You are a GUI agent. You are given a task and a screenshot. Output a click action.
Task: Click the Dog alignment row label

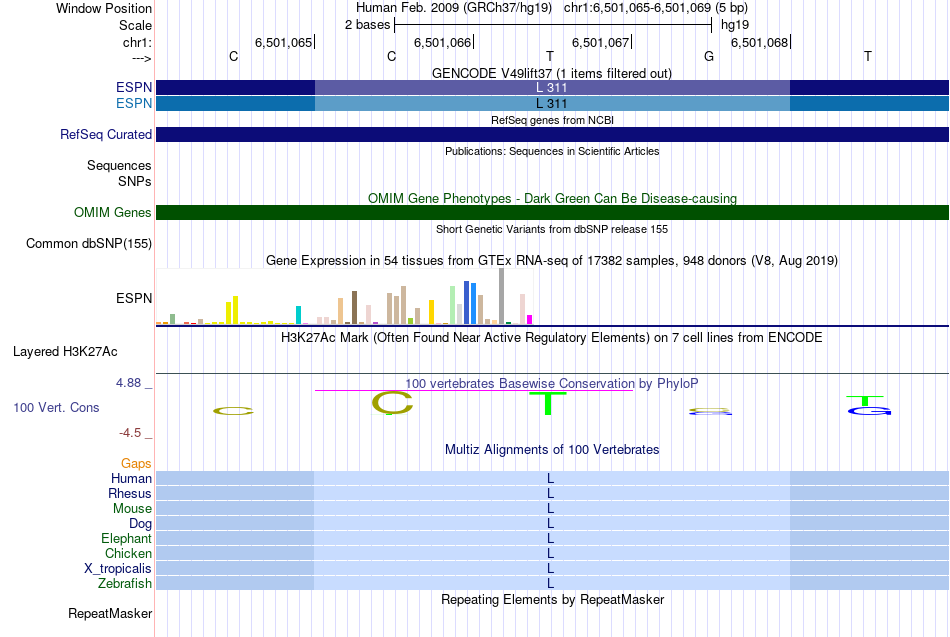tap(140, 524)
